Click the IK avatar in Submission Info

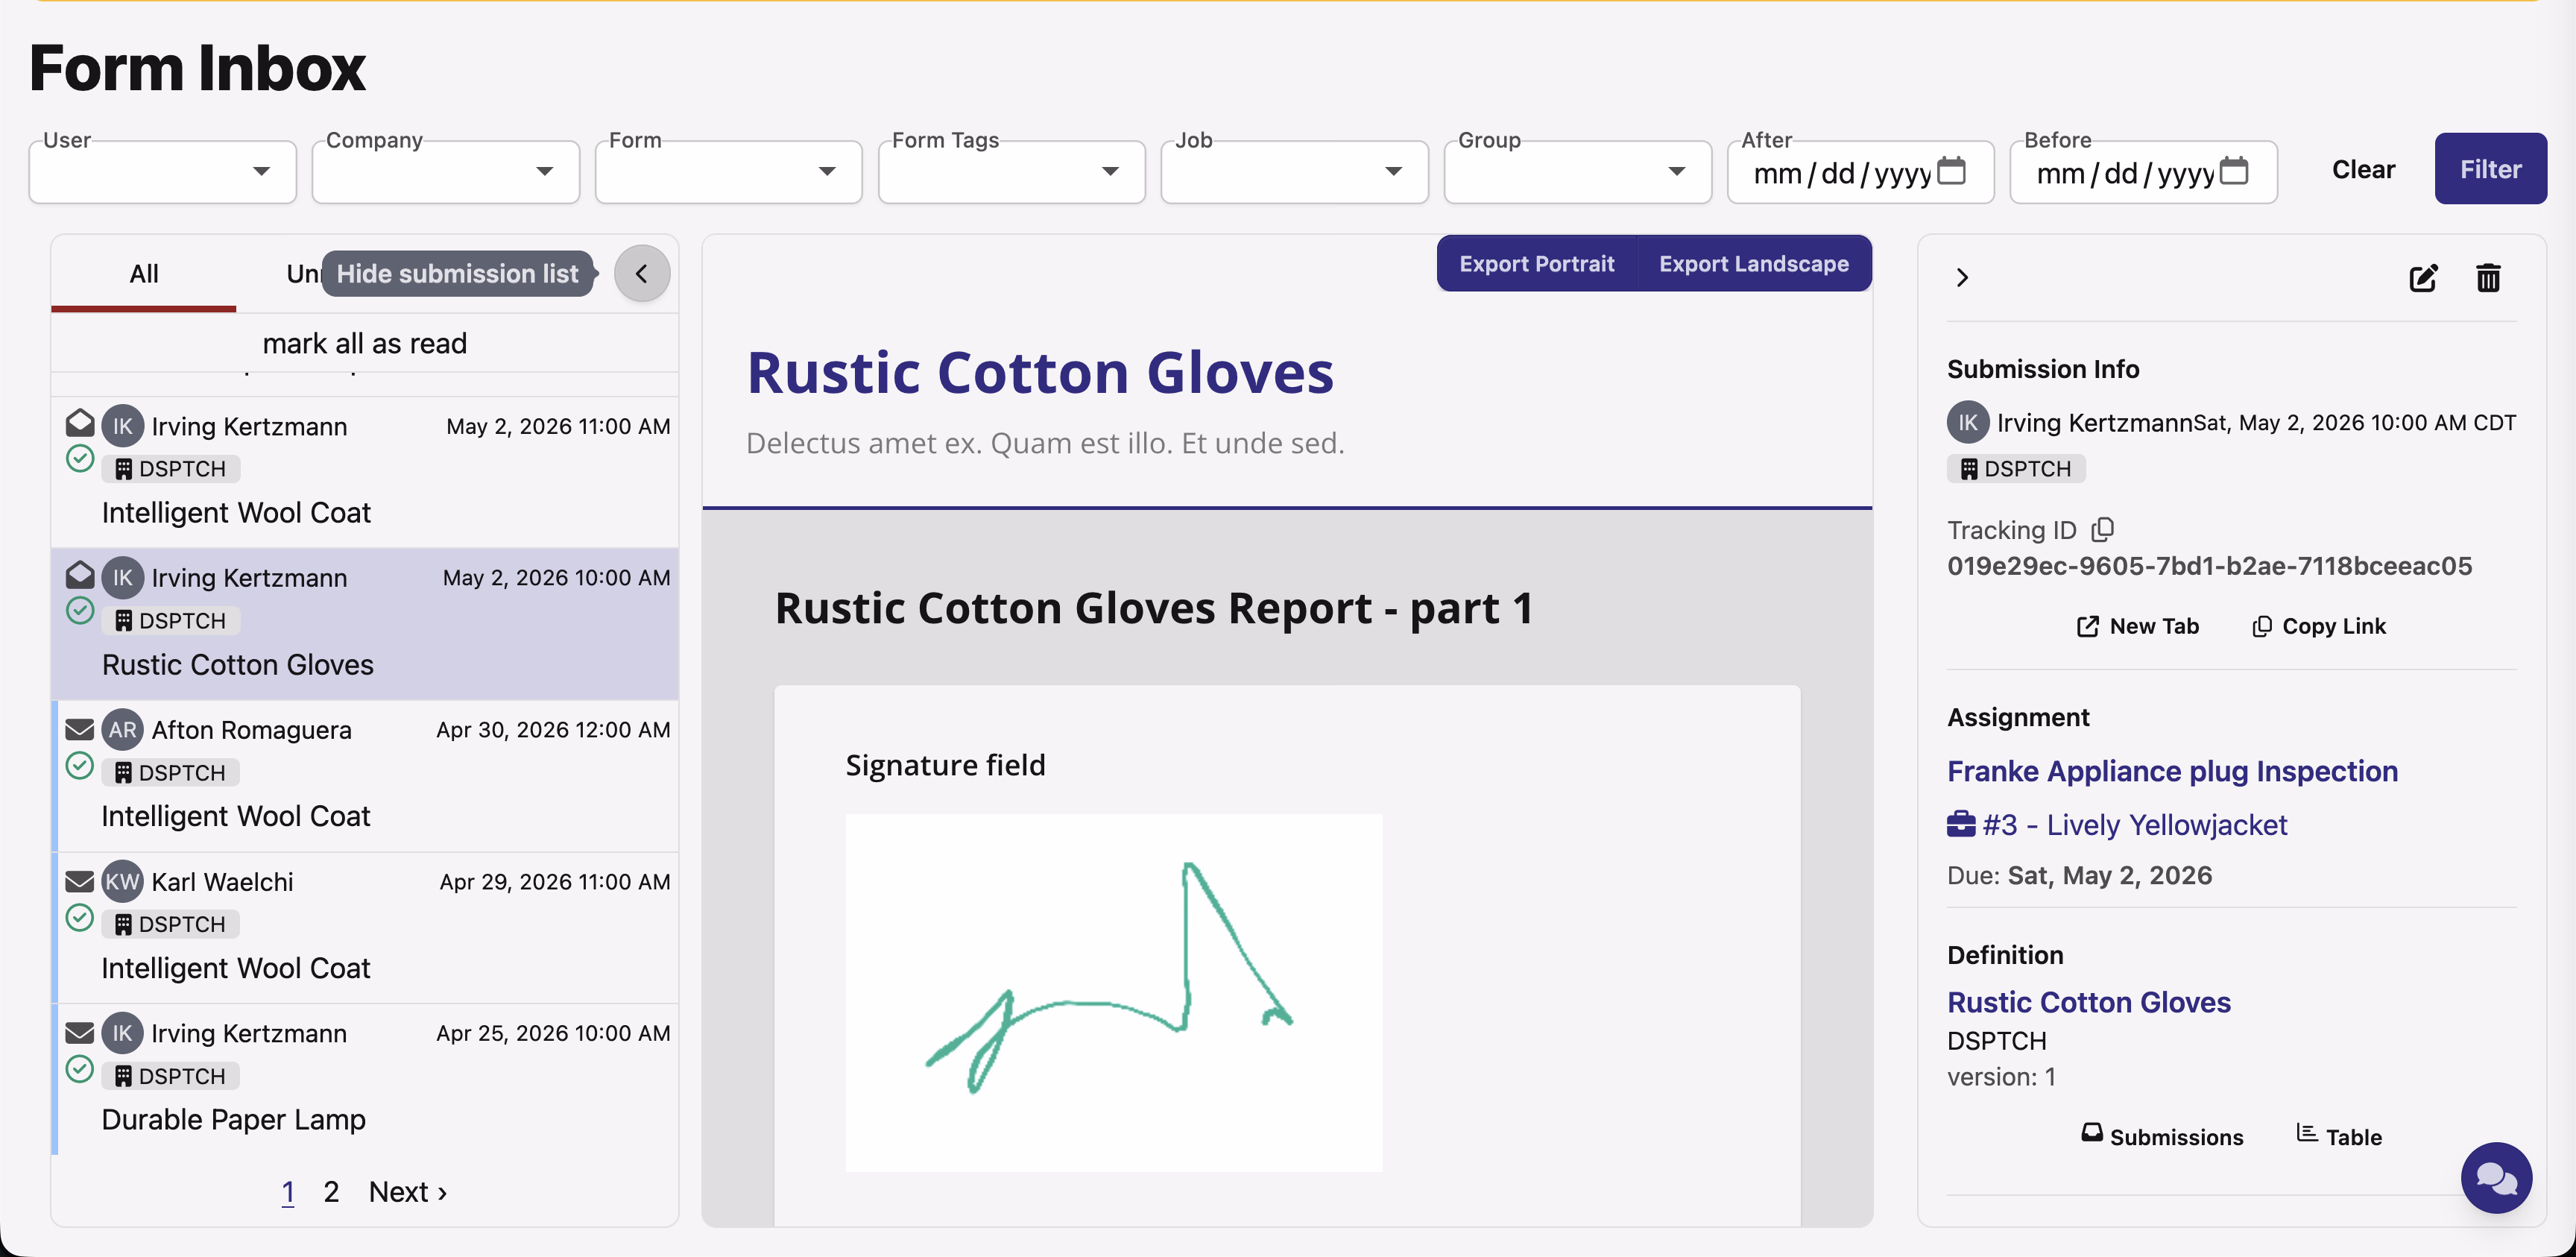click(1968, 423)
